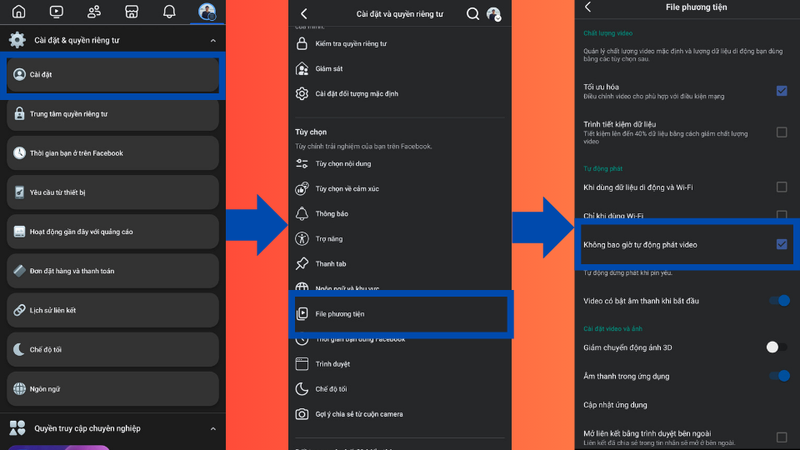800x450 pixels.
Task: Toggle Âm thanh trong ứng dụng switch
Action: coord(780,376)
